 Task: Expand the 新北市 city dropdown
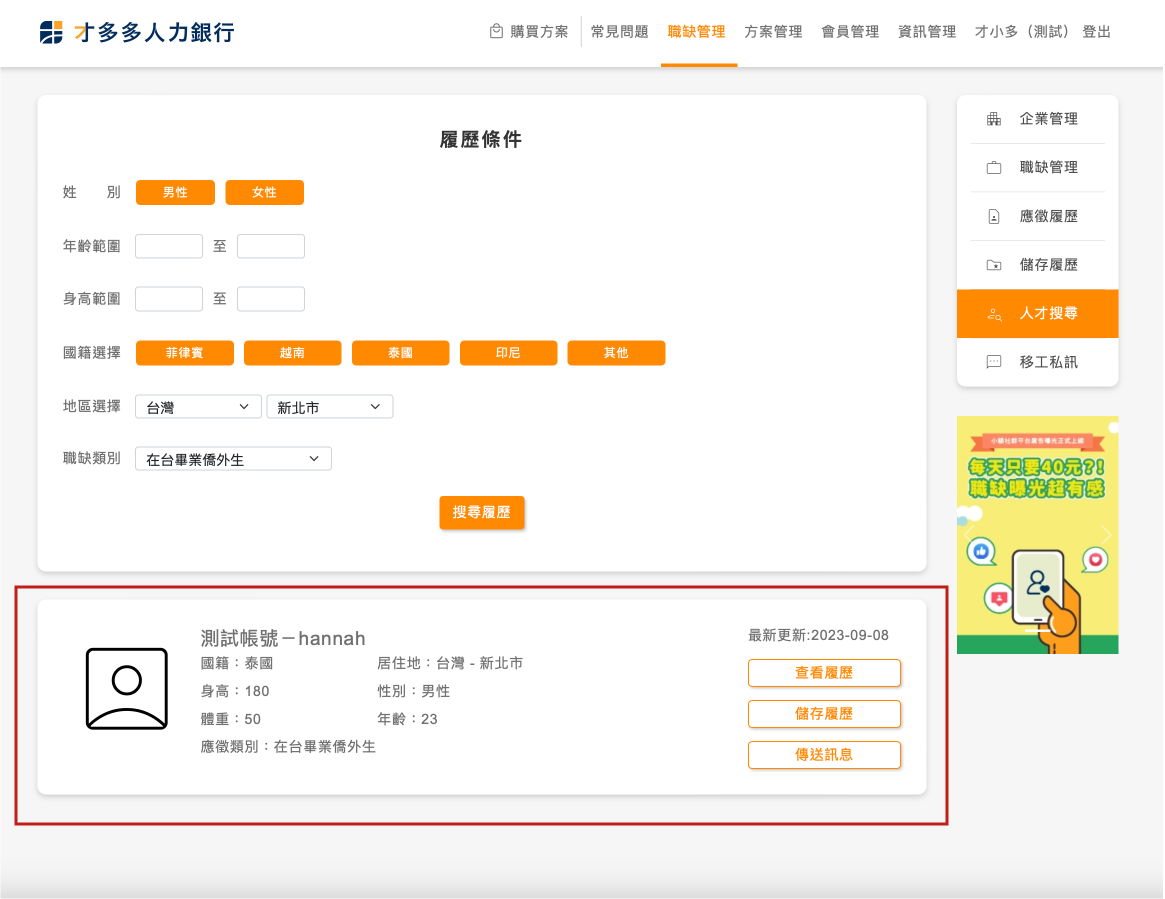[329, 407]
